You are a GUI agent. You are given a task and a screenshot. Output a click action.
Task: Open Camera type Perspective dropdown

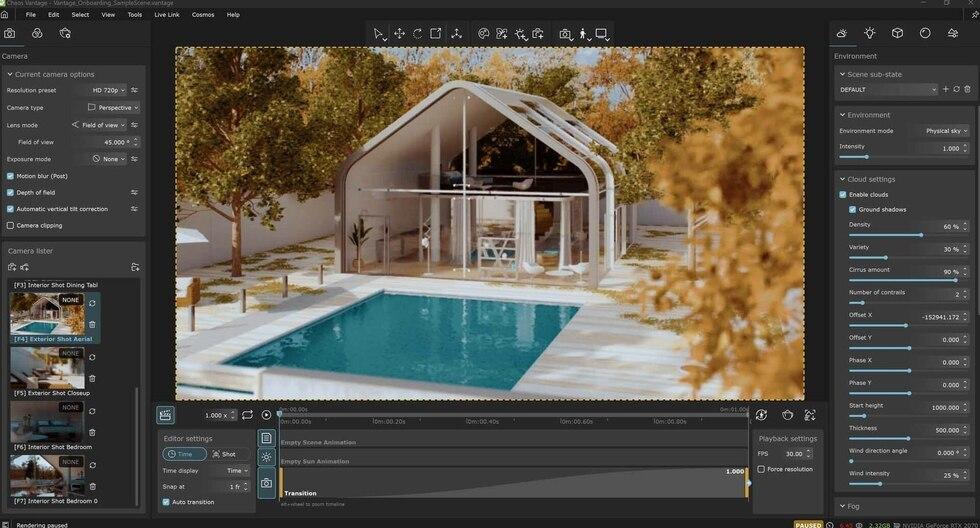[x=112, y=107]
